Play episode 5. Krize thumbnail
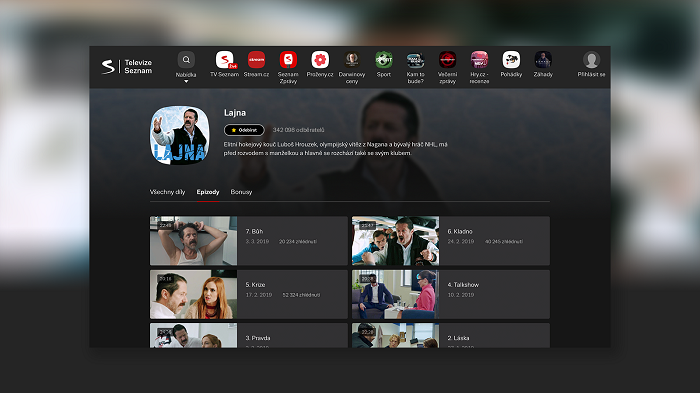 [193, 294]
